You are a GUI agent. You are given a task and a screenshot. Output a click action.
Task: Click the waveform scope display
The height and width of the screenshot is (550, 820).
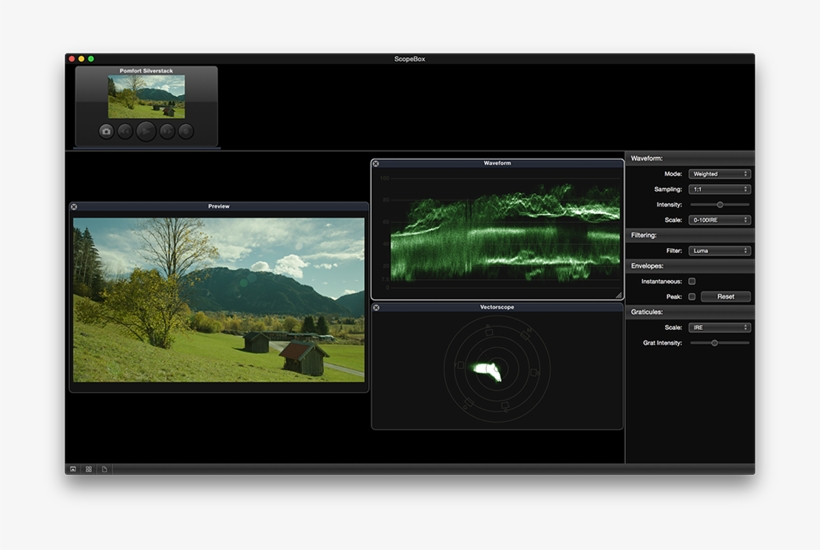pyautogui.click(x=497, y=233)
